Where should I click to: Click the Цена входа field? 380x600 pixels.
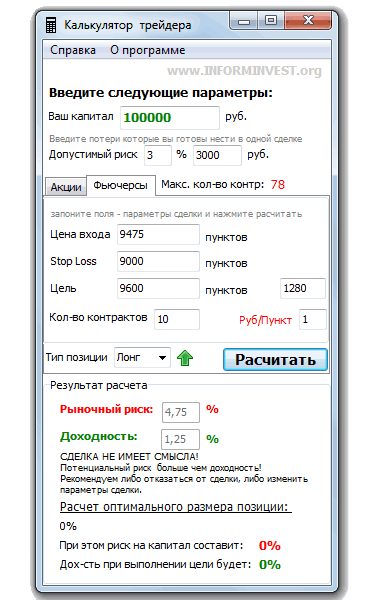(158, 234)
